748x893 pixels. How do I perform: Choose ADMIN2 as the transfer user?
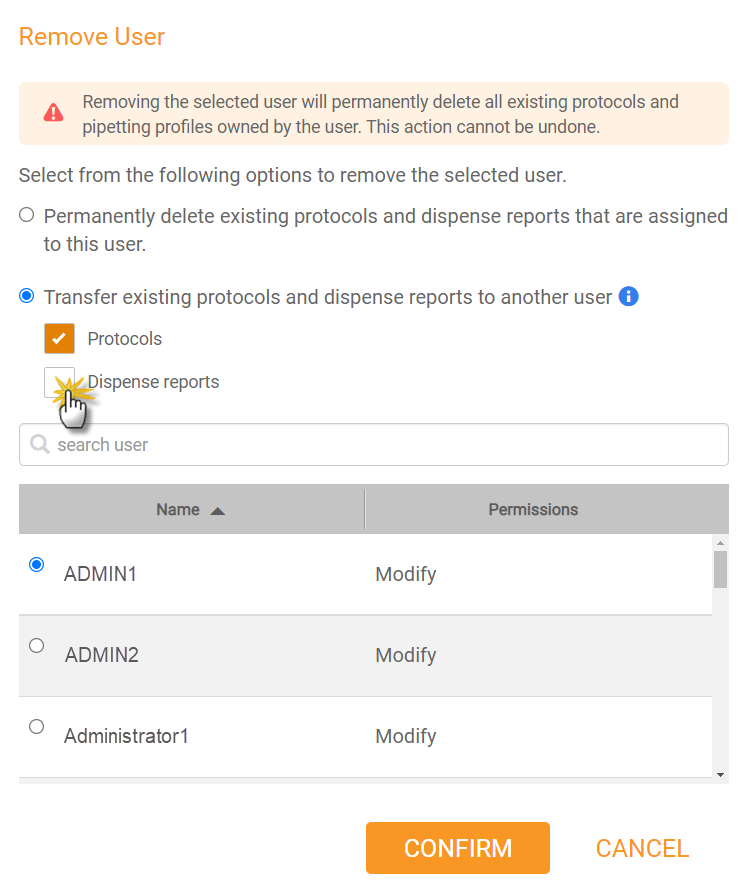point(36,645)
